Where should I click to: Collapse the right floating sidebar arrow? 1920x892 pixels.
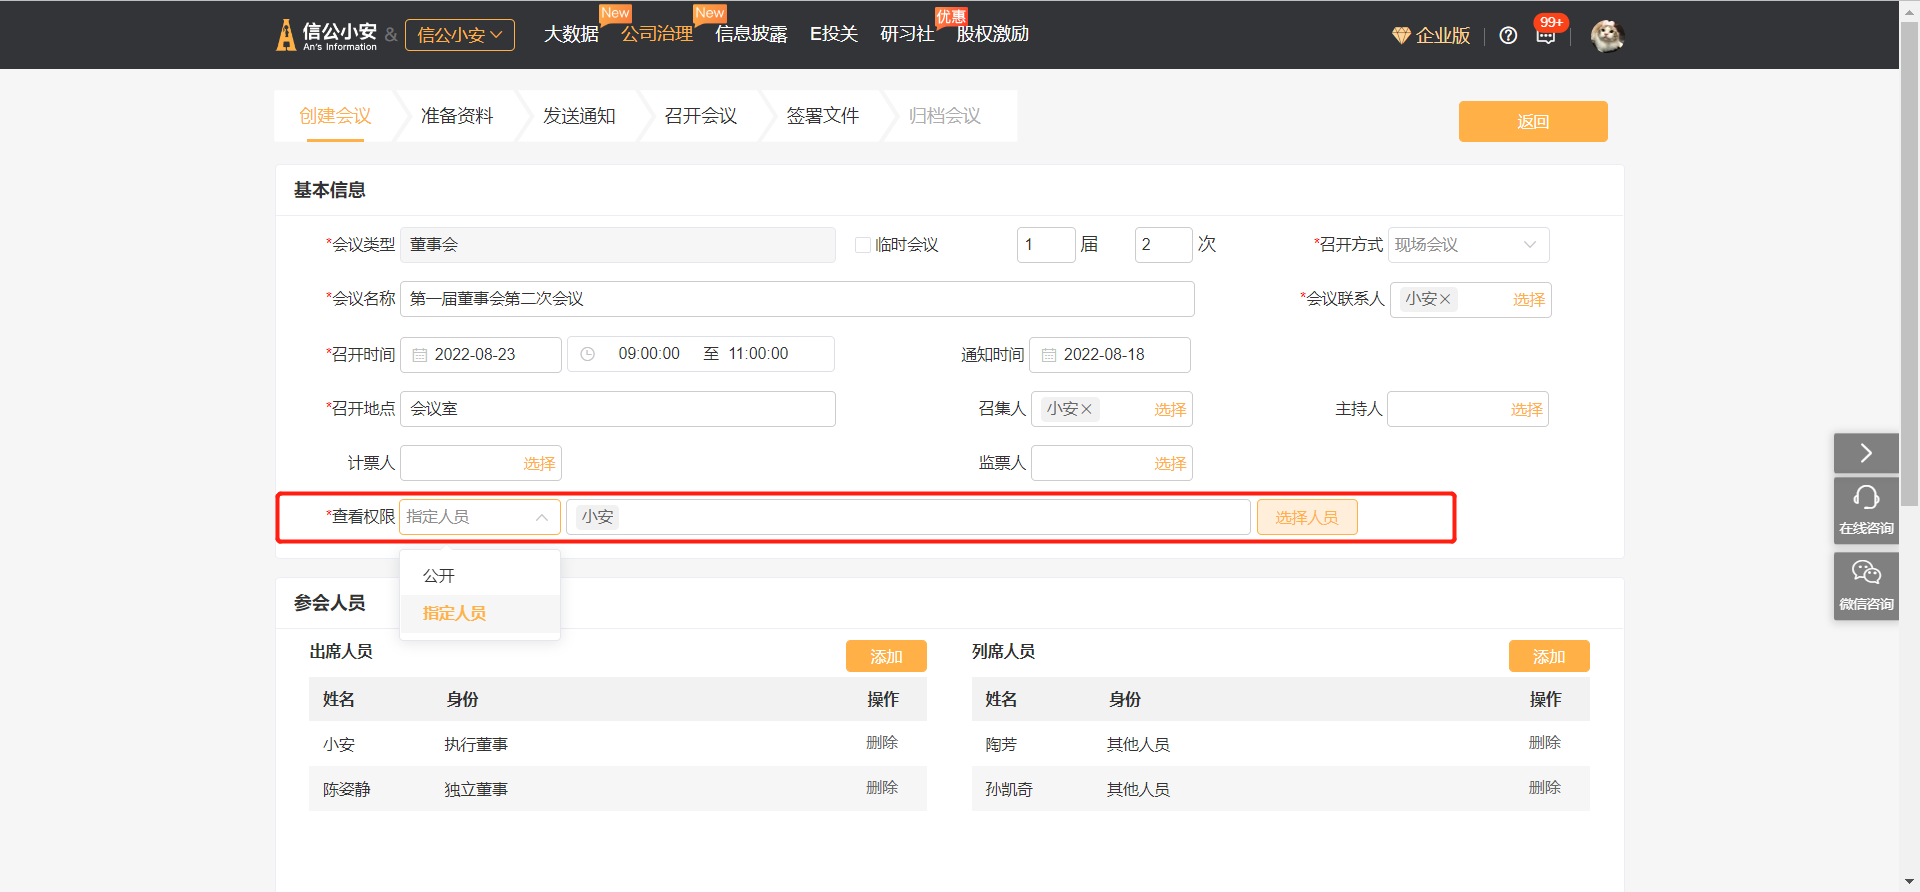pyautogui.click(x=1866, y=453)
